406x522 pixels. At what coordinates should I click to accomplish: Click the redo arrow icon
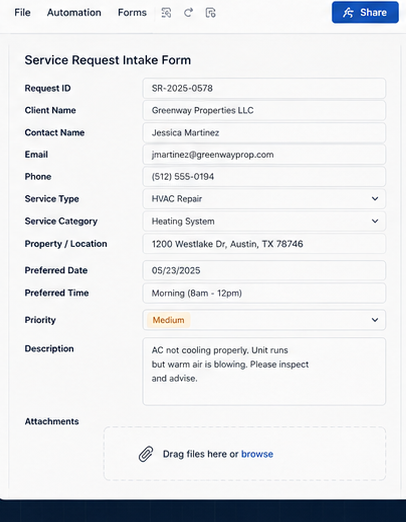188,13
